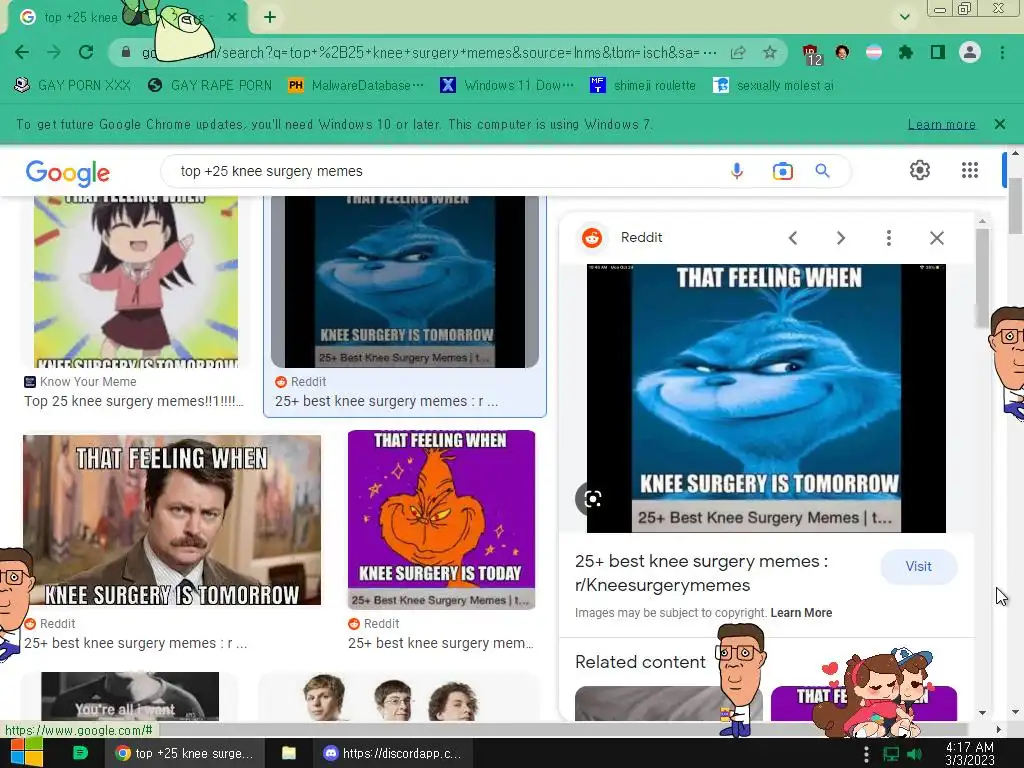The width and height of the screenshot is (1024, 768).
Task: Open the blue Grinch thumbnail in results
Action: pos(405,281)
